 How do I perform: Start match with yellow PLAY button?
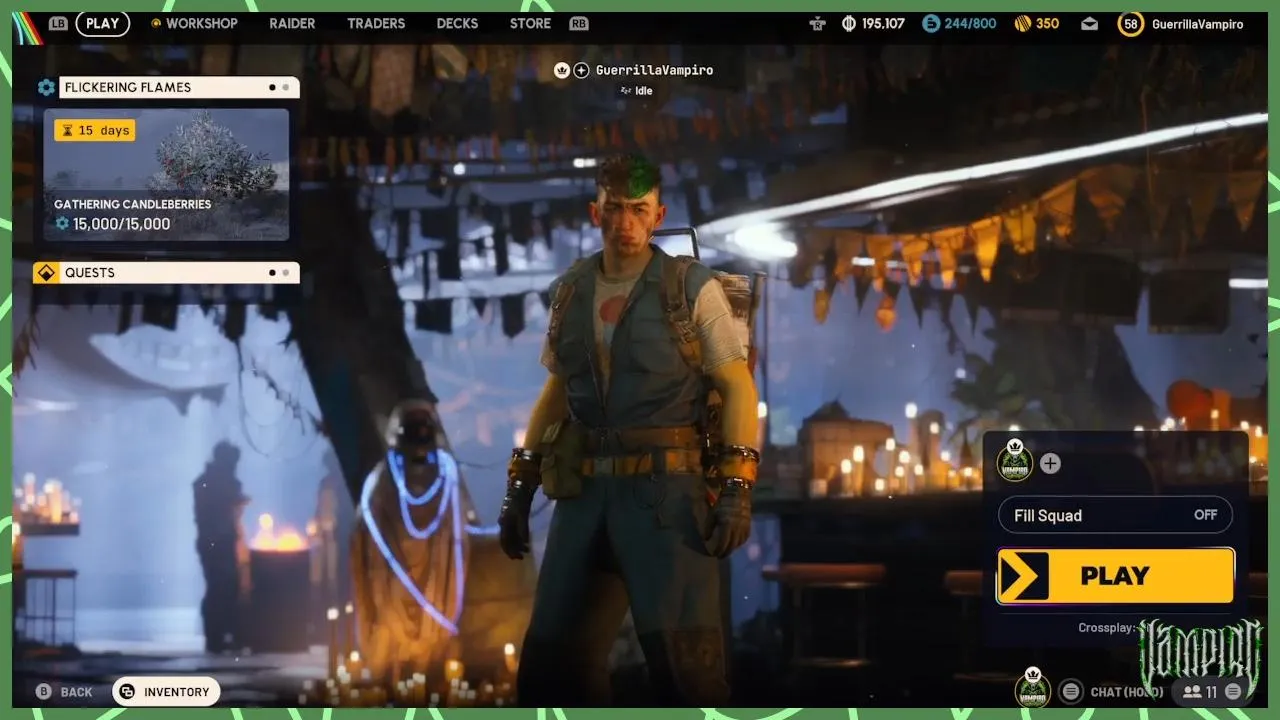(1115, 576)
